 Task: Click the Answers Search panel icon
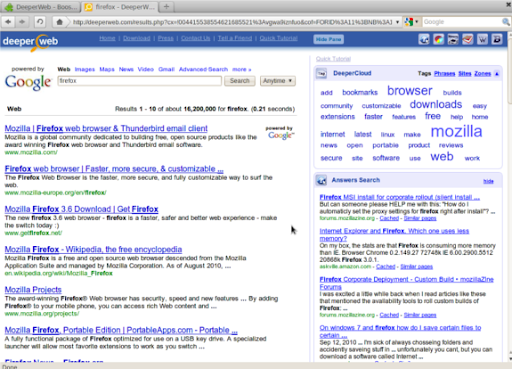pyautogui.click(x=322, y=180)
